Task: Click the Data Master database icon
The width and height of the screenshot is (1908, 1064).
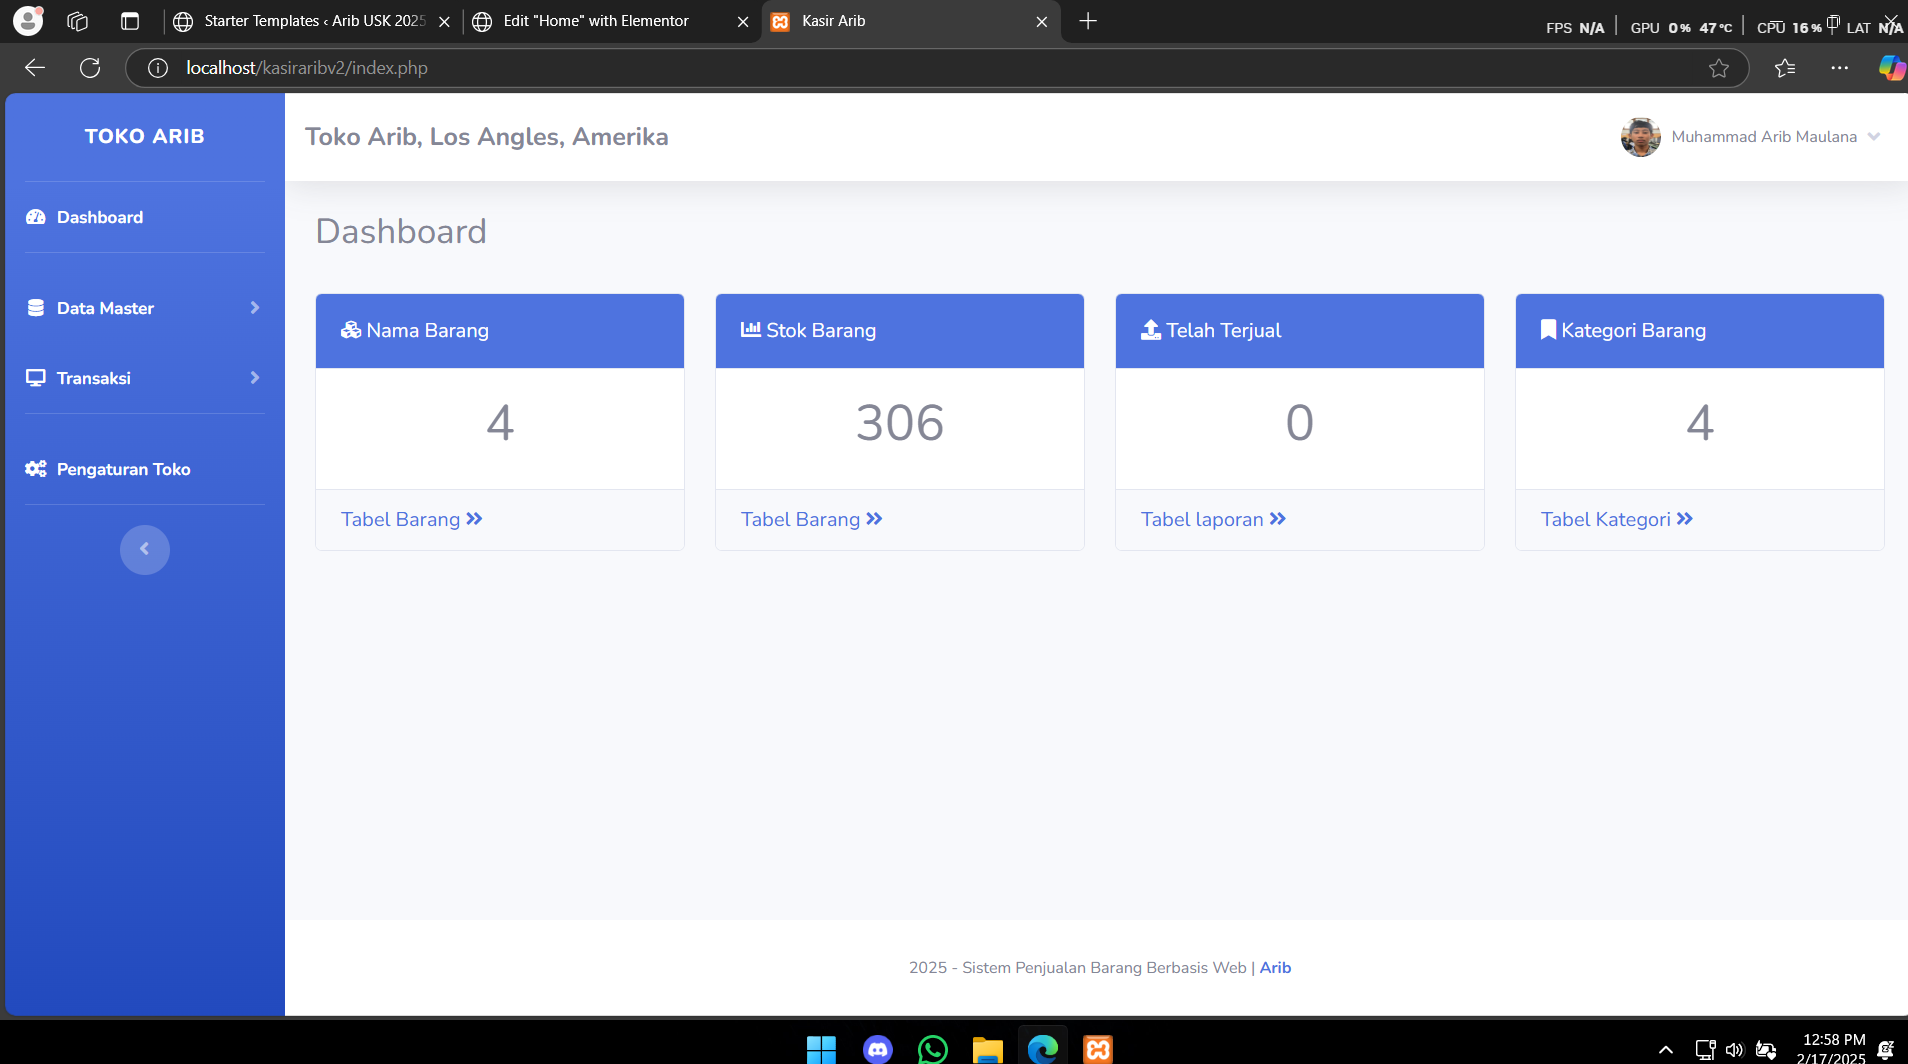Action: click(x=36, y=308)
